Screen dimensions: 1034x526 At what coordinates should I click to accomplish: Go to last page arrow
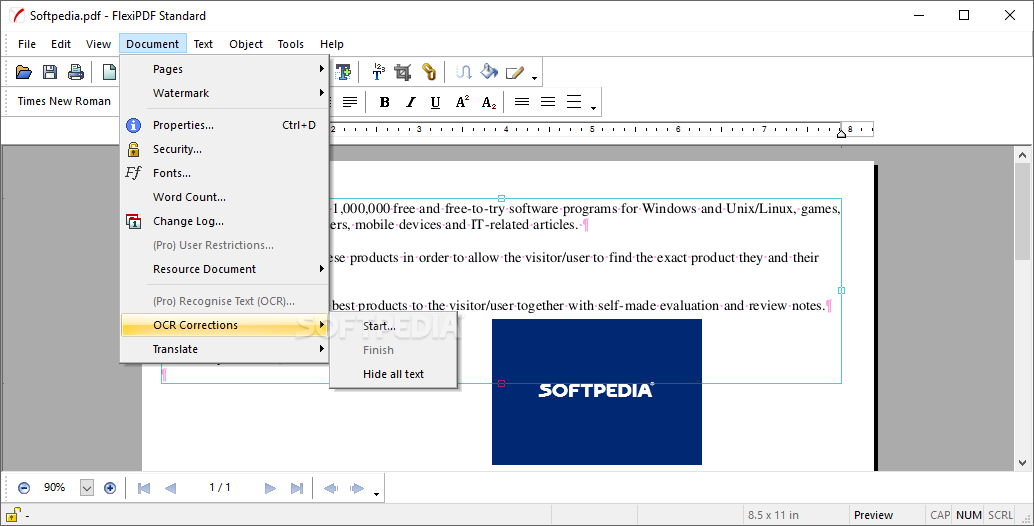coord(297,488)
